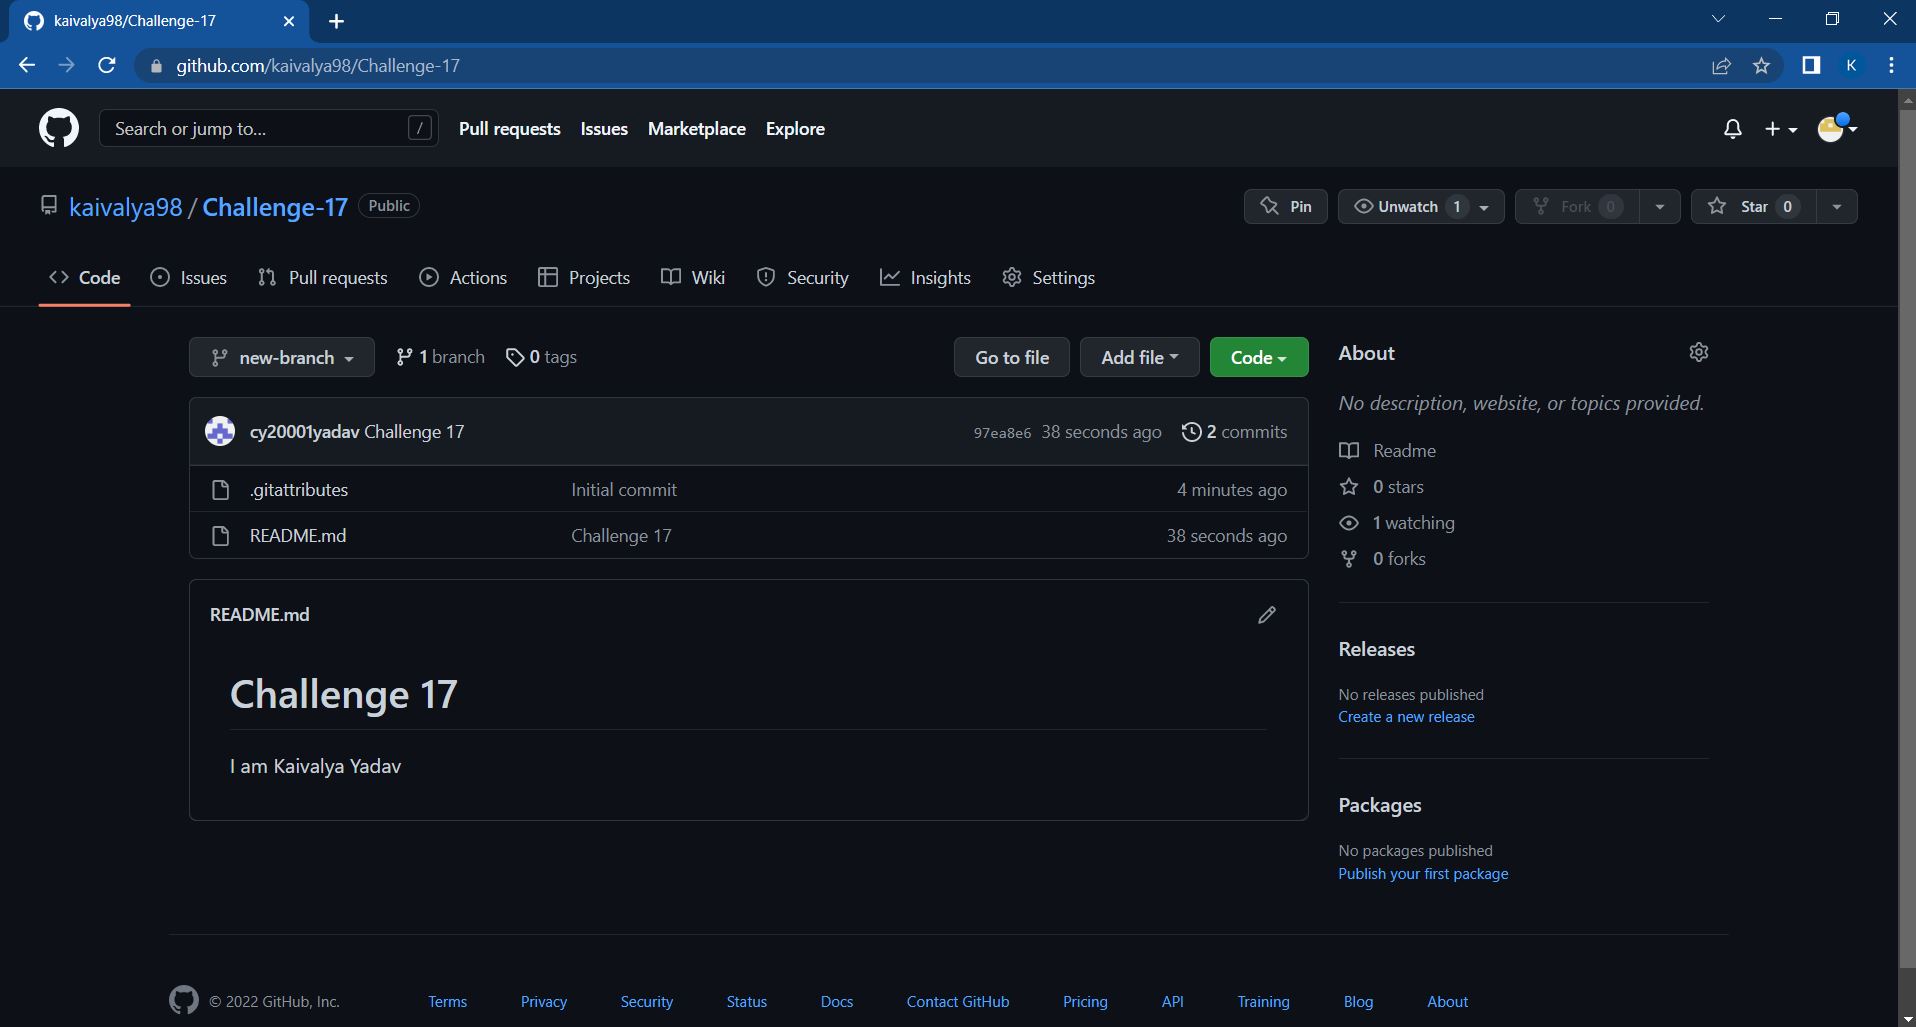Open notifications bell
The width and height of the screenshot is (1916, 1027).
[x=1732, y=129]
